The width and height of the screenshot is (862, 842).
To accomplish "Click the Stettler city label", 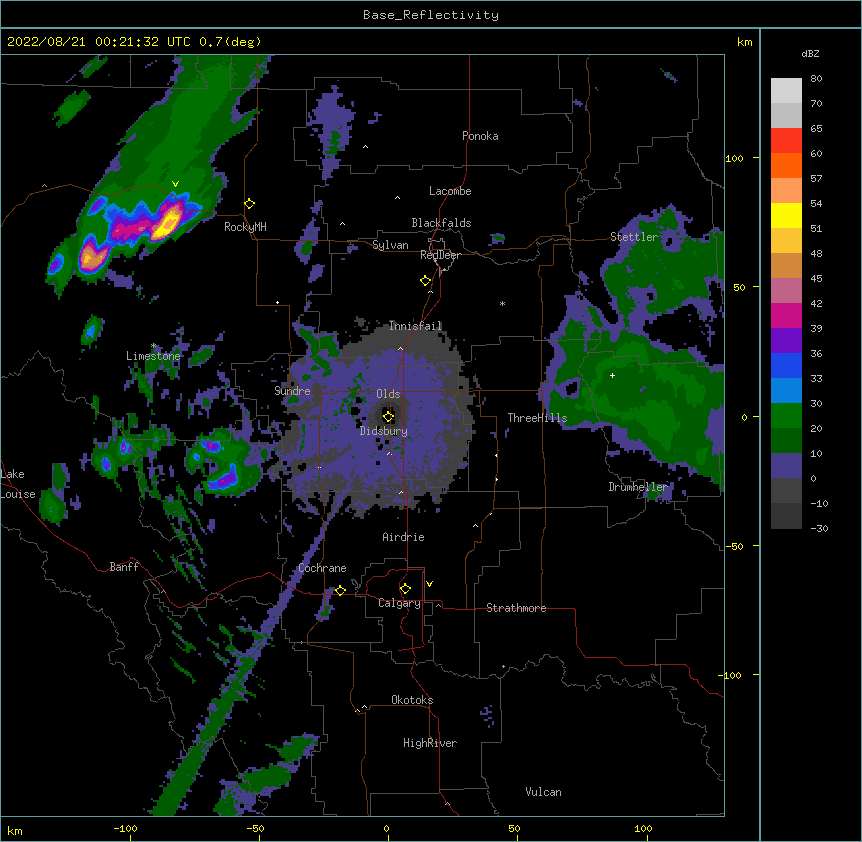I will (x=634, y=237).
